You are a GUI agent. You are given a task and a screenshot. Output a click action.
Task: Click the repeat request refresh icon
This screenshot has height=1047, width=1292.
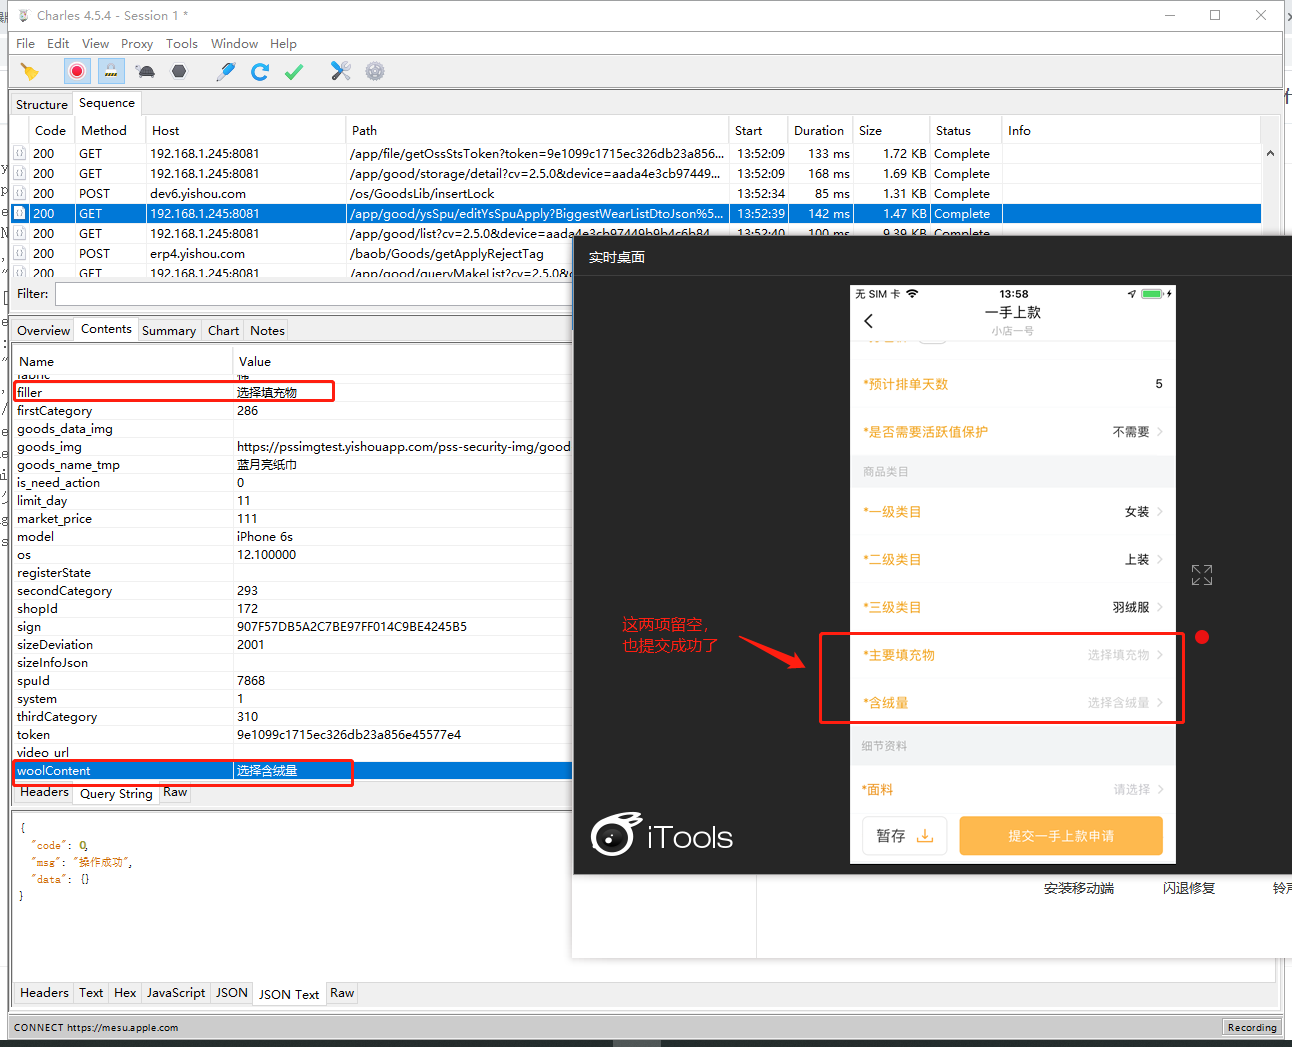pyautogui.click(x=260, y=71)
